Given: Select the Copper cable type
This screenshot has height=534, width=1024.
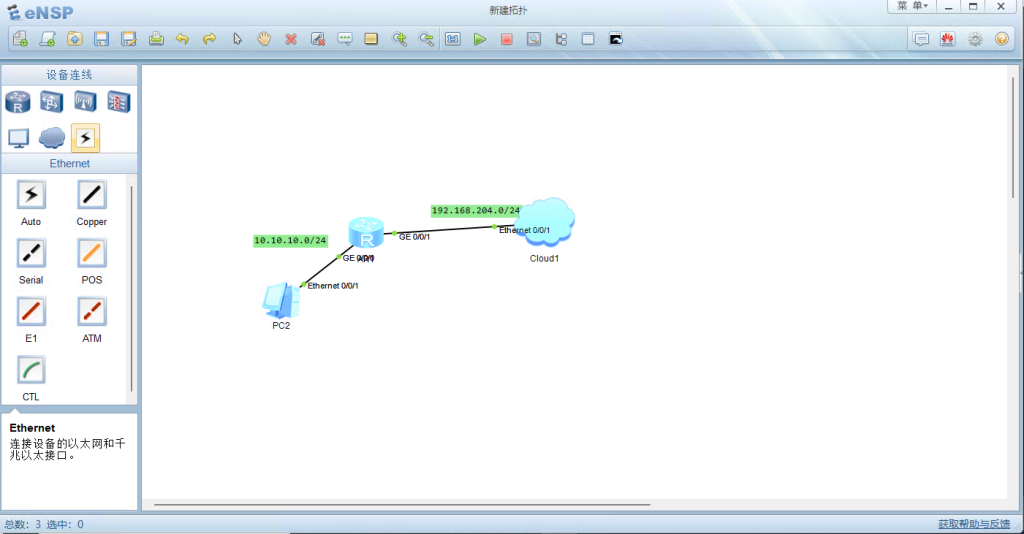Looking at the screenshot, I should [x=91, y=196].
